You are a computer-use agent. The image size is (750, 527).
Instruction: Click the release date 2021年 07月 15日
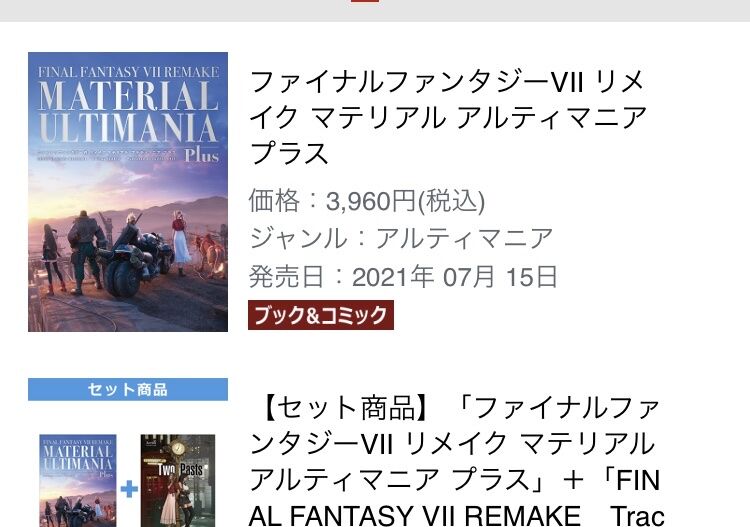click(455, 277)
